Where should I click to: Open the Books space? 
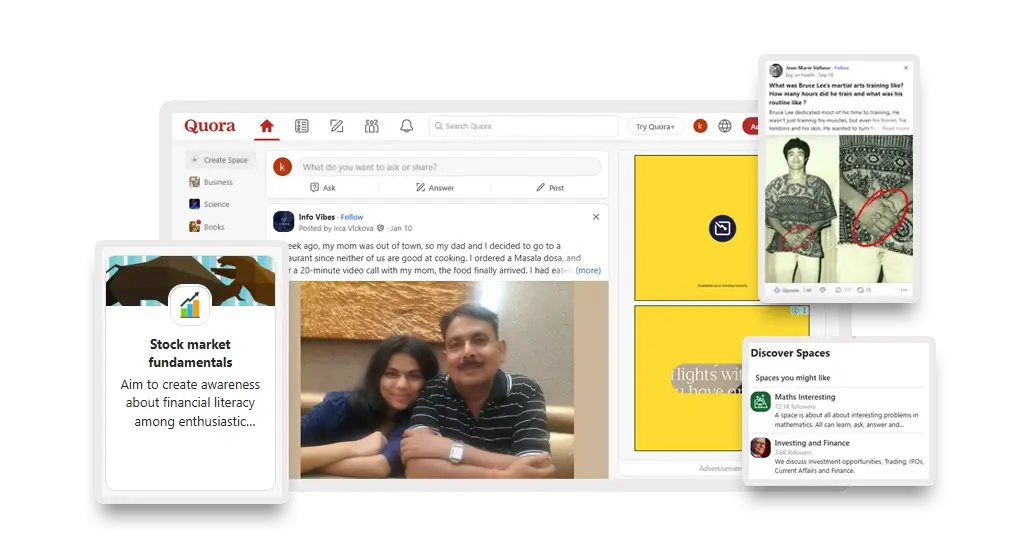pyautogui.click(x=207, y=227)
